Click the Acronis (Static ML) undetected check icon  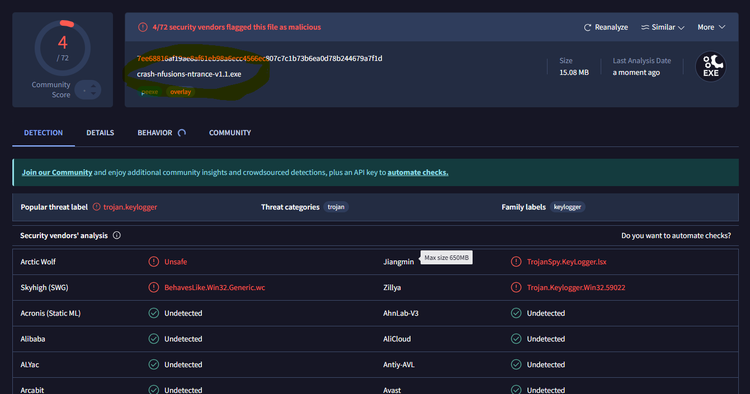point(154,313)
